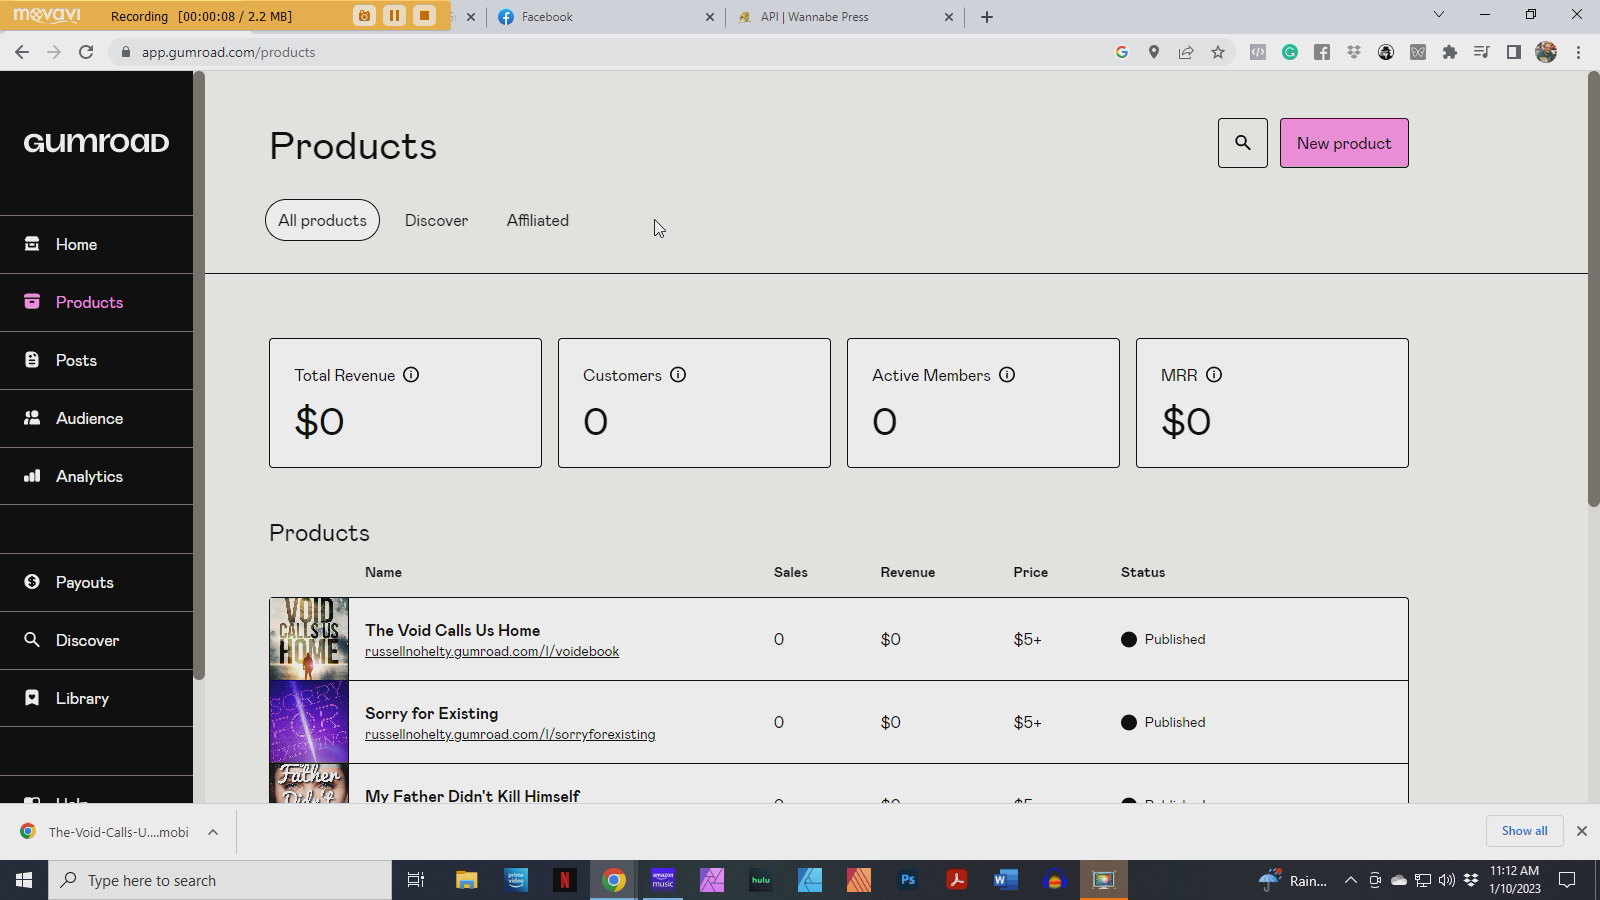This screenshot has height=900, width=1600.
Task: Open the Products section in the sidebar
Action: pos(89,302)
